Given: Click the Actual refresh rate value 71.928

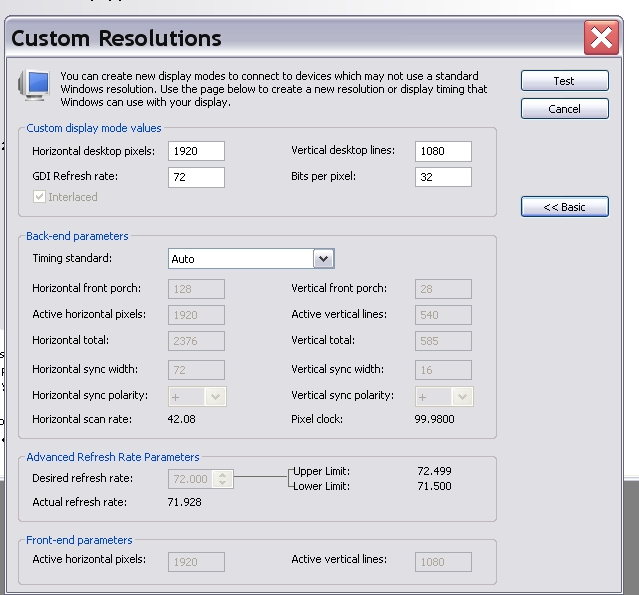Looking at the screenshot, I should pyautogui.click(x=184, y=502).
